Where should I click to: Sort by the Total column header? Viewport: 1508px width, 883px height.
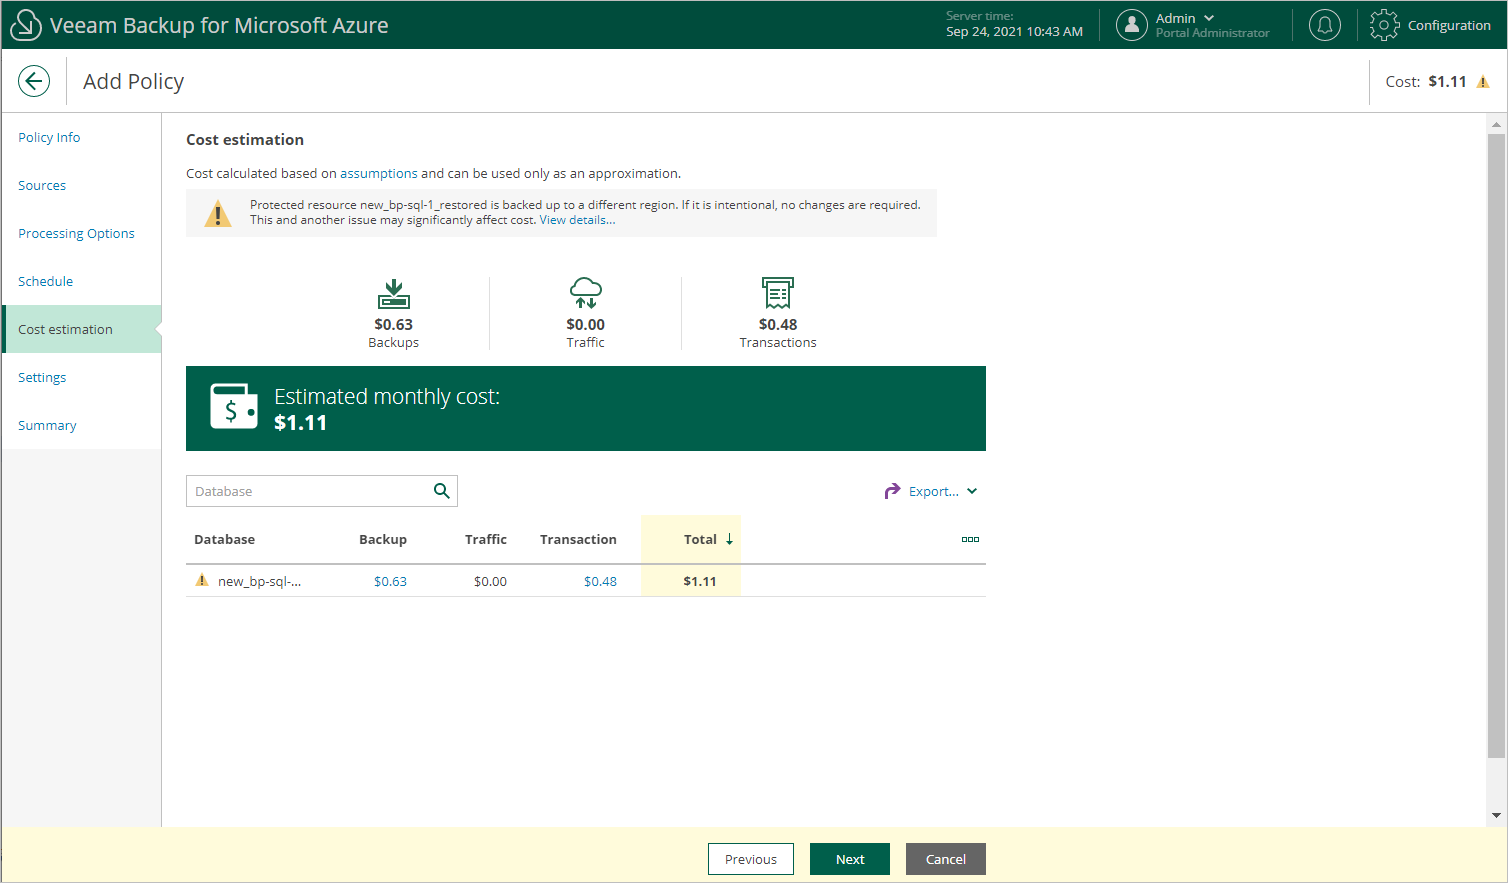tap(700, 539)
